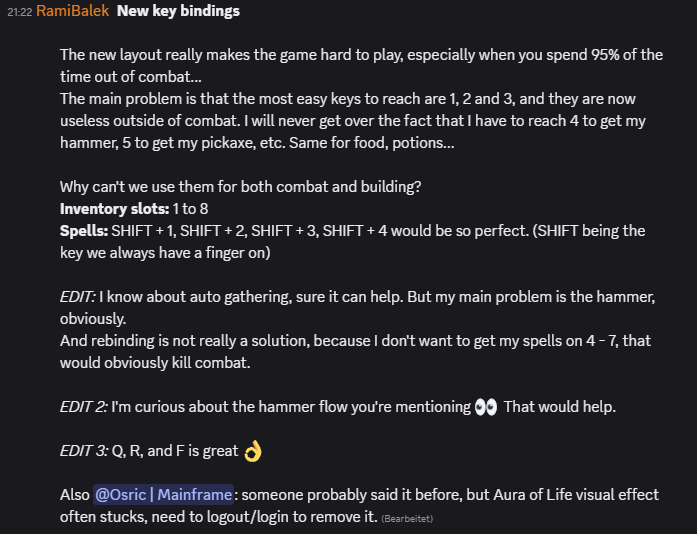Click the @Osric | Mainframe mention
This screenshot has width=697, height=534.
(x=164, y=495)
